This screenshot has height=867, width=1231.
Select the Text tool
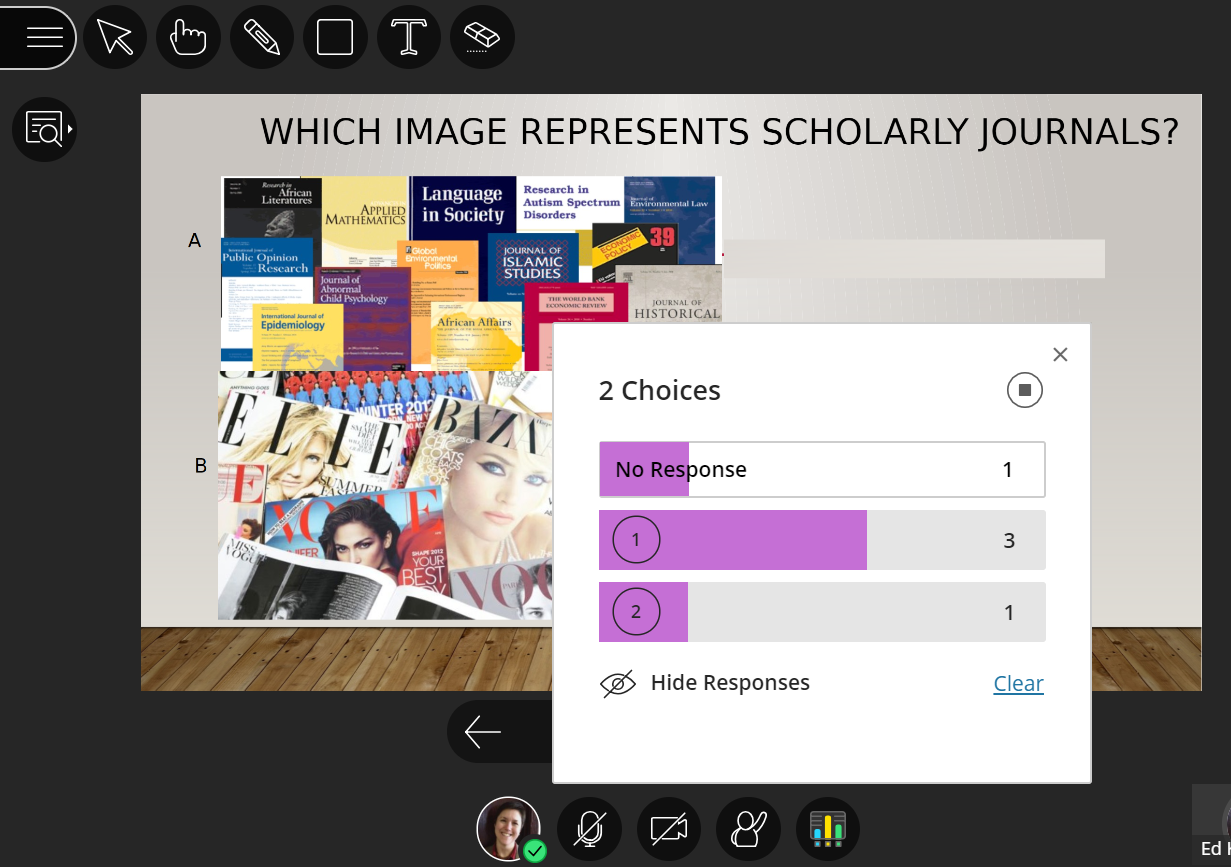coord(409,37)
